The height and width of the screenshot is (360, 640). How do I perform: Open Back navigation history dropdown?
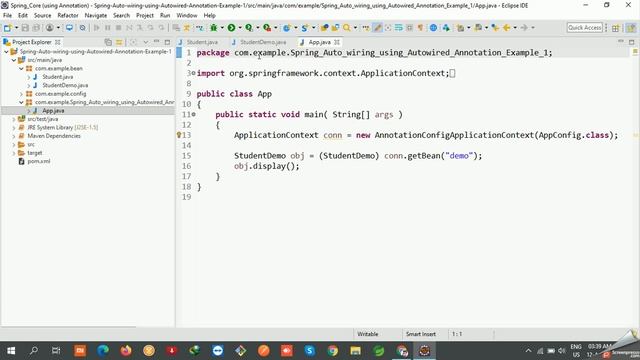click(x=515, y=28)
